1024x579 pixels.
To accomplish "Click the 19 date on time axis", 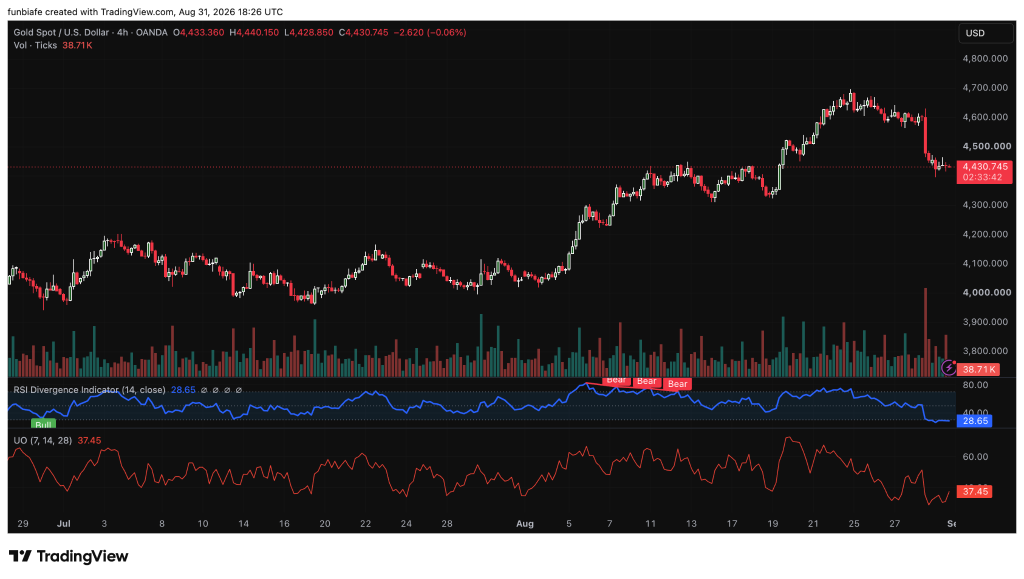I will (x=773, y=524).
